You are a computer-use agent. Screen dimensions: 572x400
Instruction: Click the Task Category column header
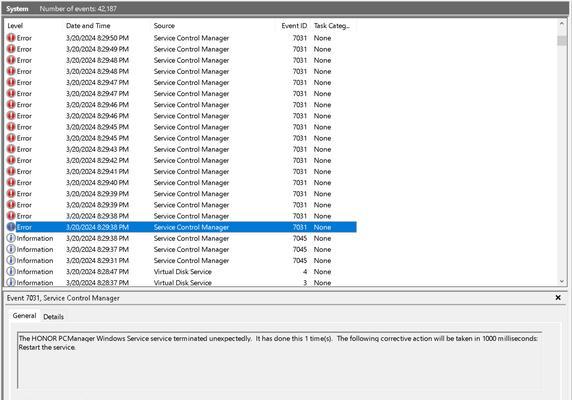coord(332,26)
